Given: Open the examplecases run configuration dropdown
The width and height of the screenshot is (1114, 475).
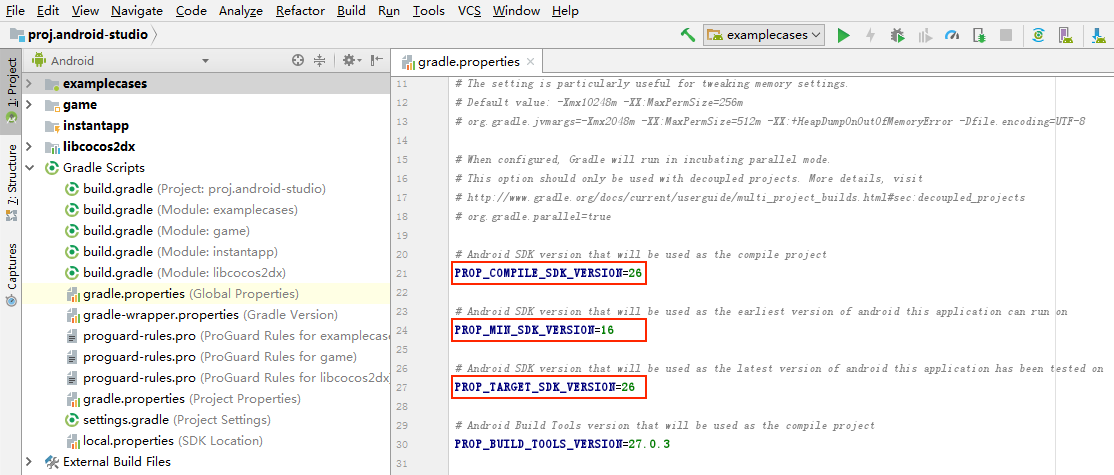Looking at the screenshot, I should point(764,35).
